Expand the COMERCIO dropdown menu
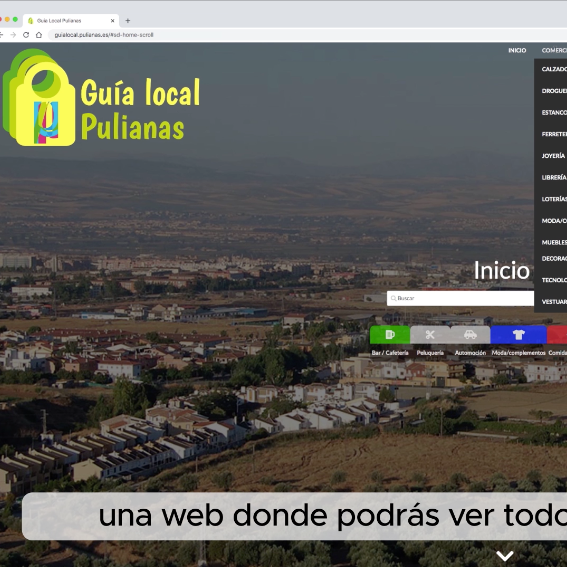The image size is (567, 567). [x=554, y=50]
